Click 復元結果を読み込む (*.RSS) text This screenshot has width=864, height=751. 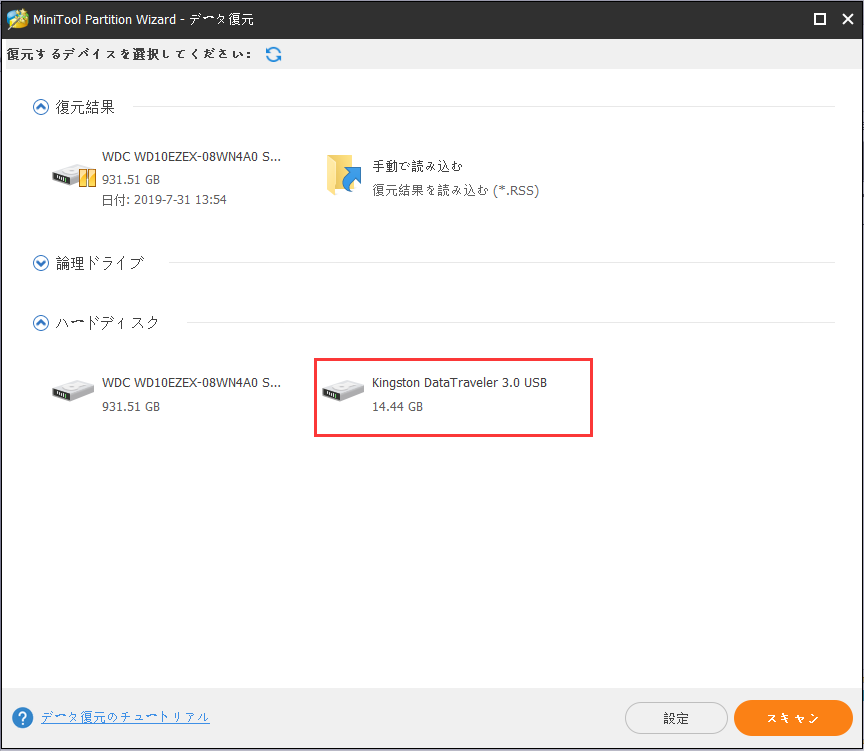(x=455, y=190)
